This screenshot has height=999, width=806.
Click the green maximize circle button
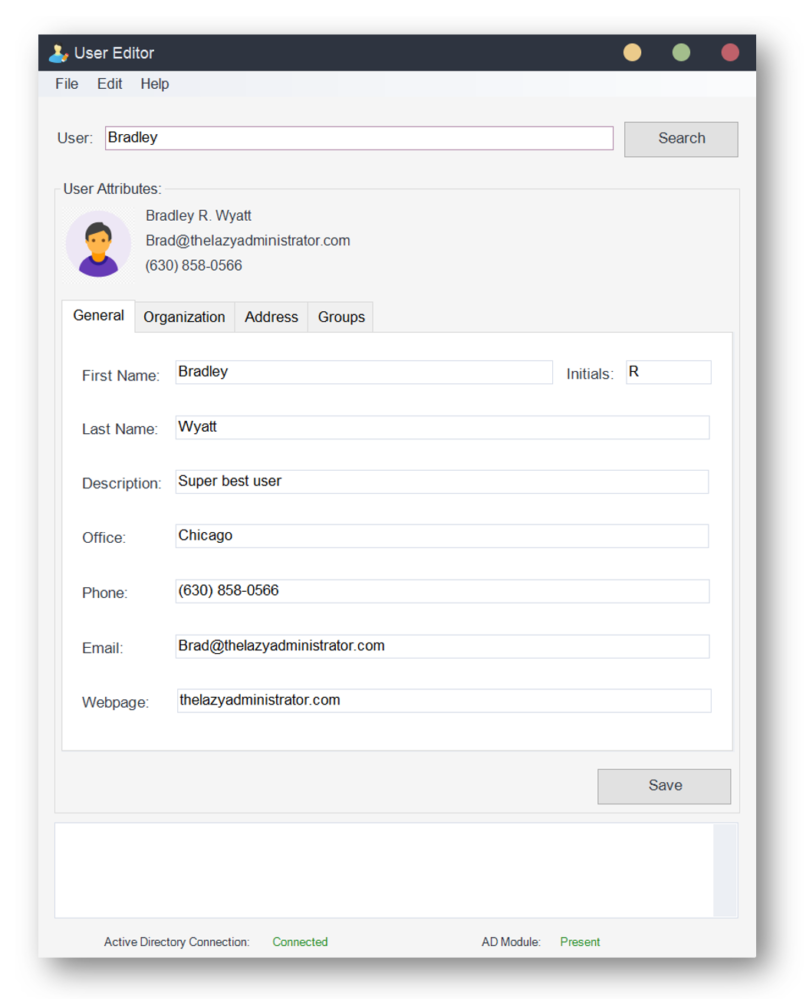coord(681,52)
